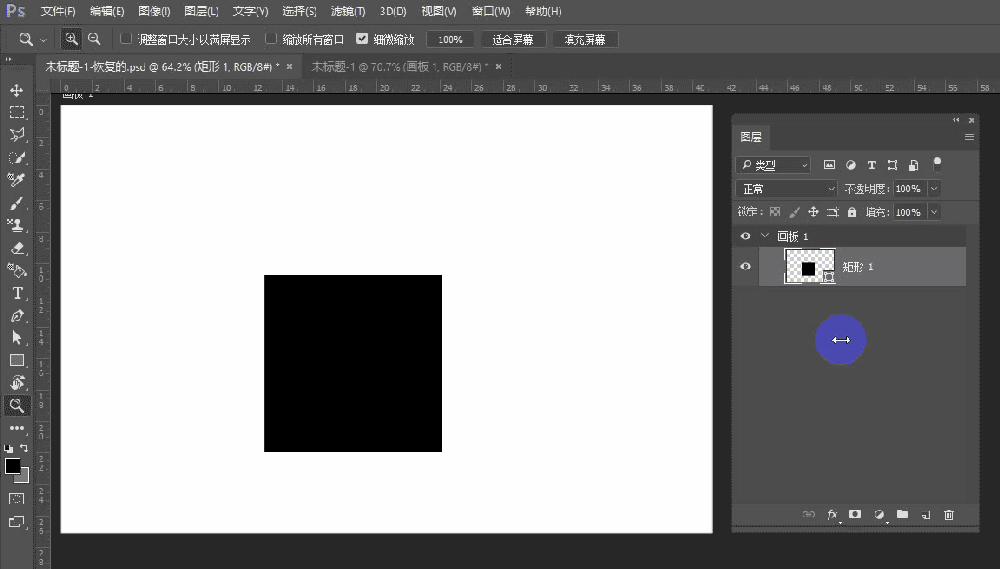The width and height of the screenshot is (1000, 569).
Task: Hide the 画板 1 artboard visibility eye
Action: pyautogui.click(x=746, y=236)
